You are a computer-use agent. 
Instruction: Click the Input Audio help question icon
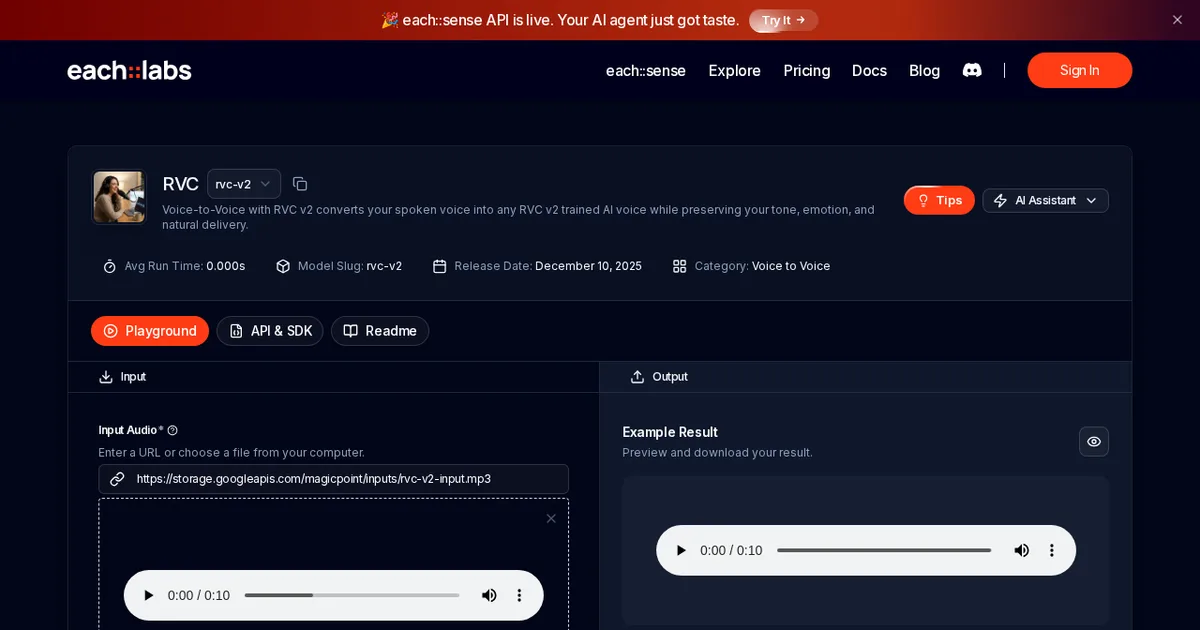[172, 430]
